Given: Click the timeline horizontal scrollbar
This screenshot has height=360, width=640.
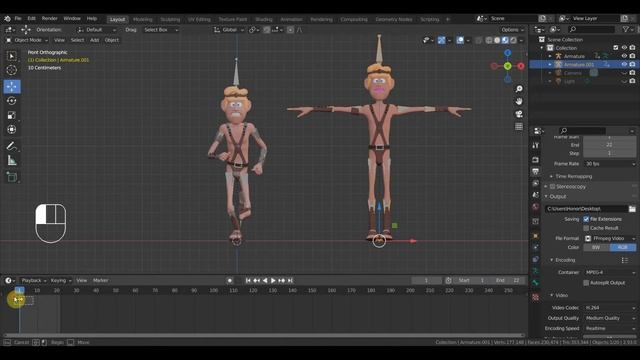Looking at the screenshot, I should tap(263, 336).
